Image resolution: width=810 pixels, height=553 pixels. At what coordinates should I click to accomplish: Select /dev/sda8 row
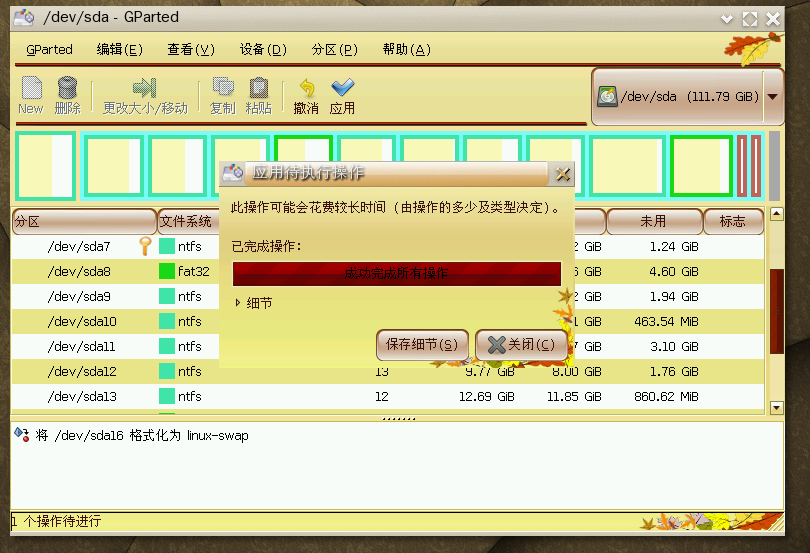coord(387,271)
